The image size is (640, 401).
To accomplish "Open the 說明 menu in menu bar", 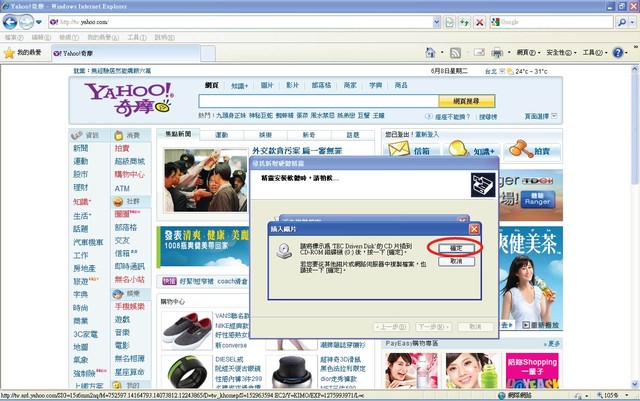I will (164, 37).
